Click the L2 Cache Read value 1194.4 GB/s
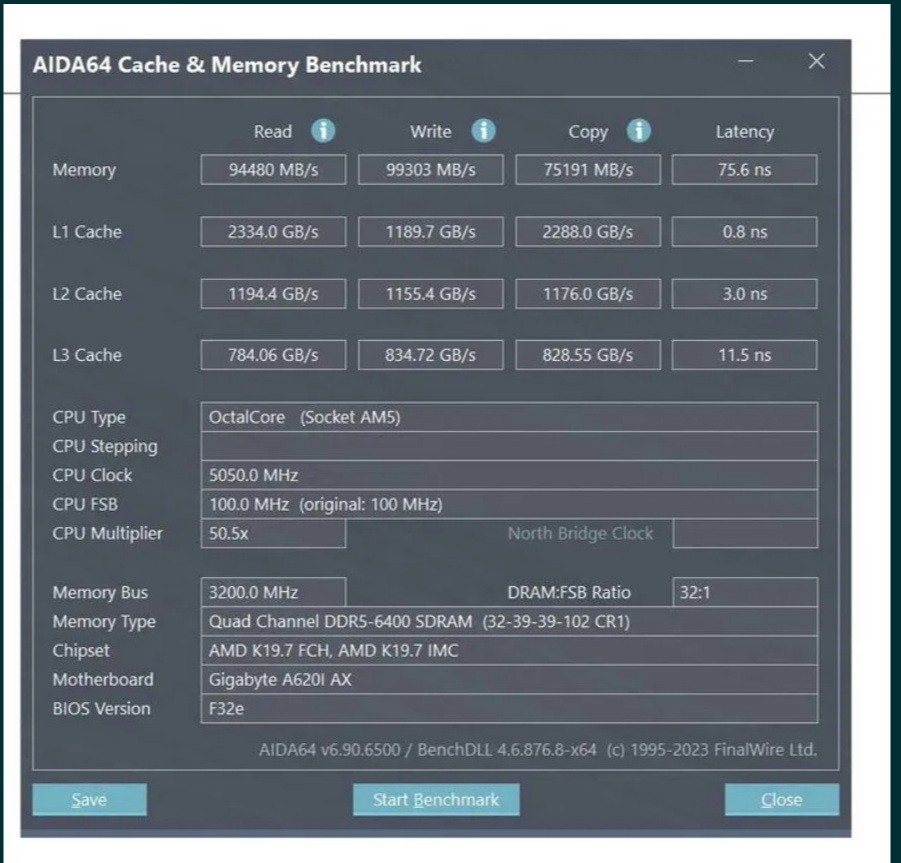Screen dimensions: 901x863 click(x=274, y=294)
